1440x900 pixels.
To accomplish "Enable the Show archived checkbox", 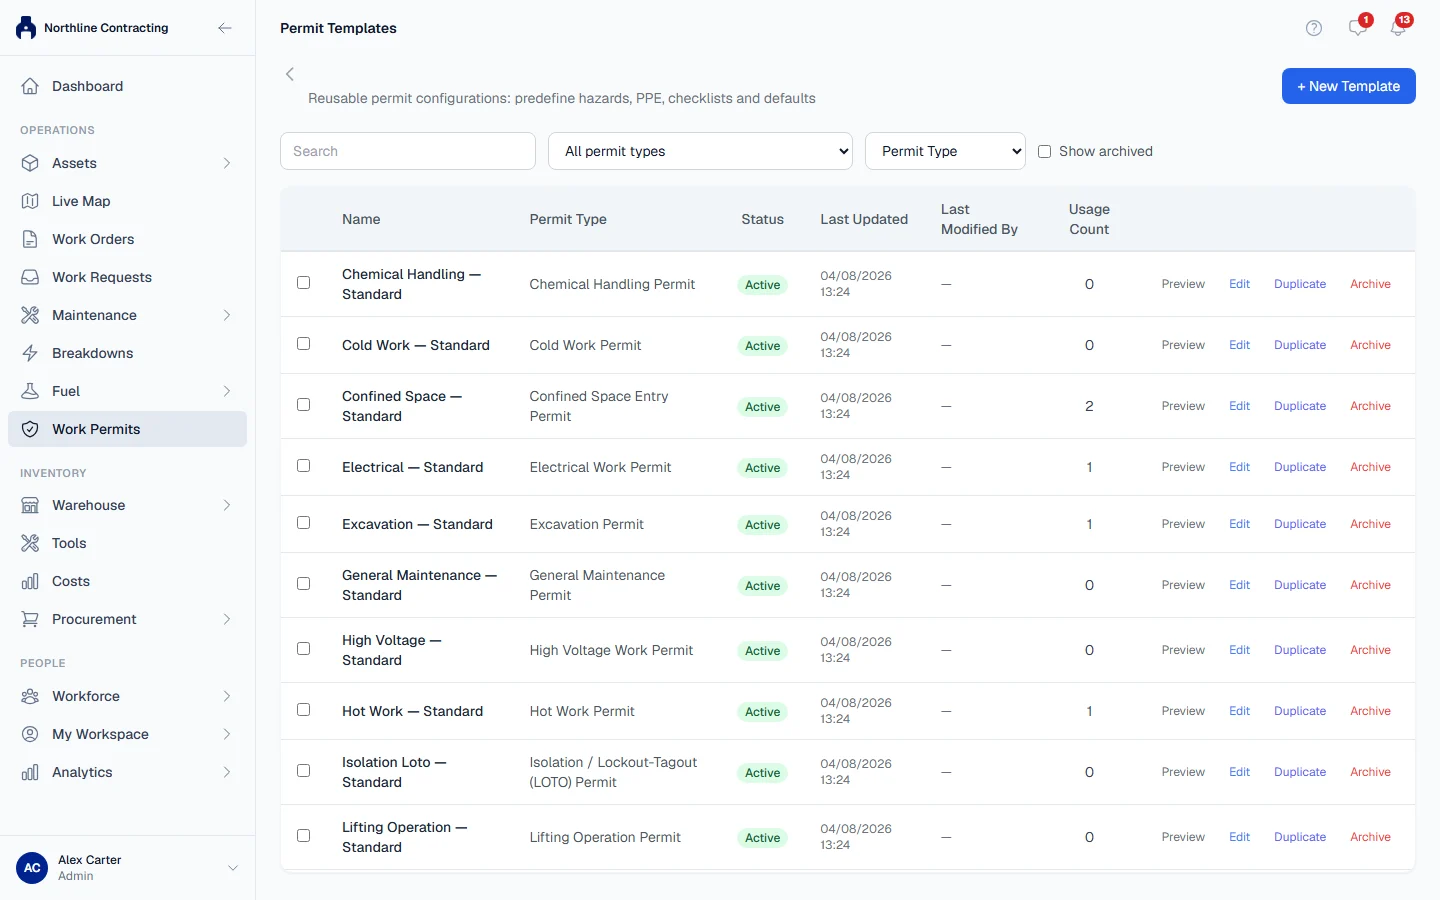I will tap(1044, 152).
